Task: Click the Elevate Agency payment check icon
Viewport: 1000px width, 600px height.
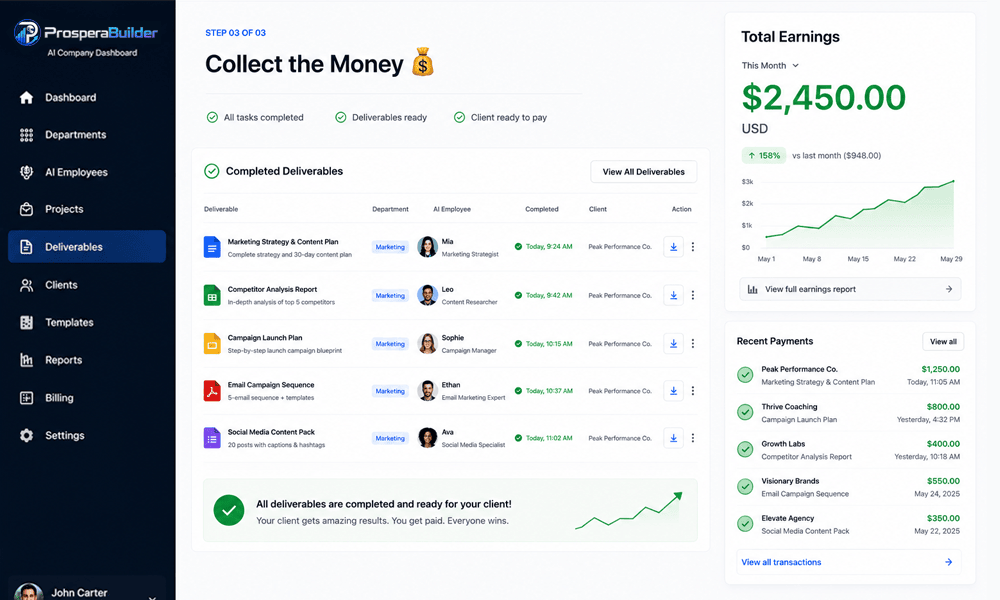Action: 745,524
